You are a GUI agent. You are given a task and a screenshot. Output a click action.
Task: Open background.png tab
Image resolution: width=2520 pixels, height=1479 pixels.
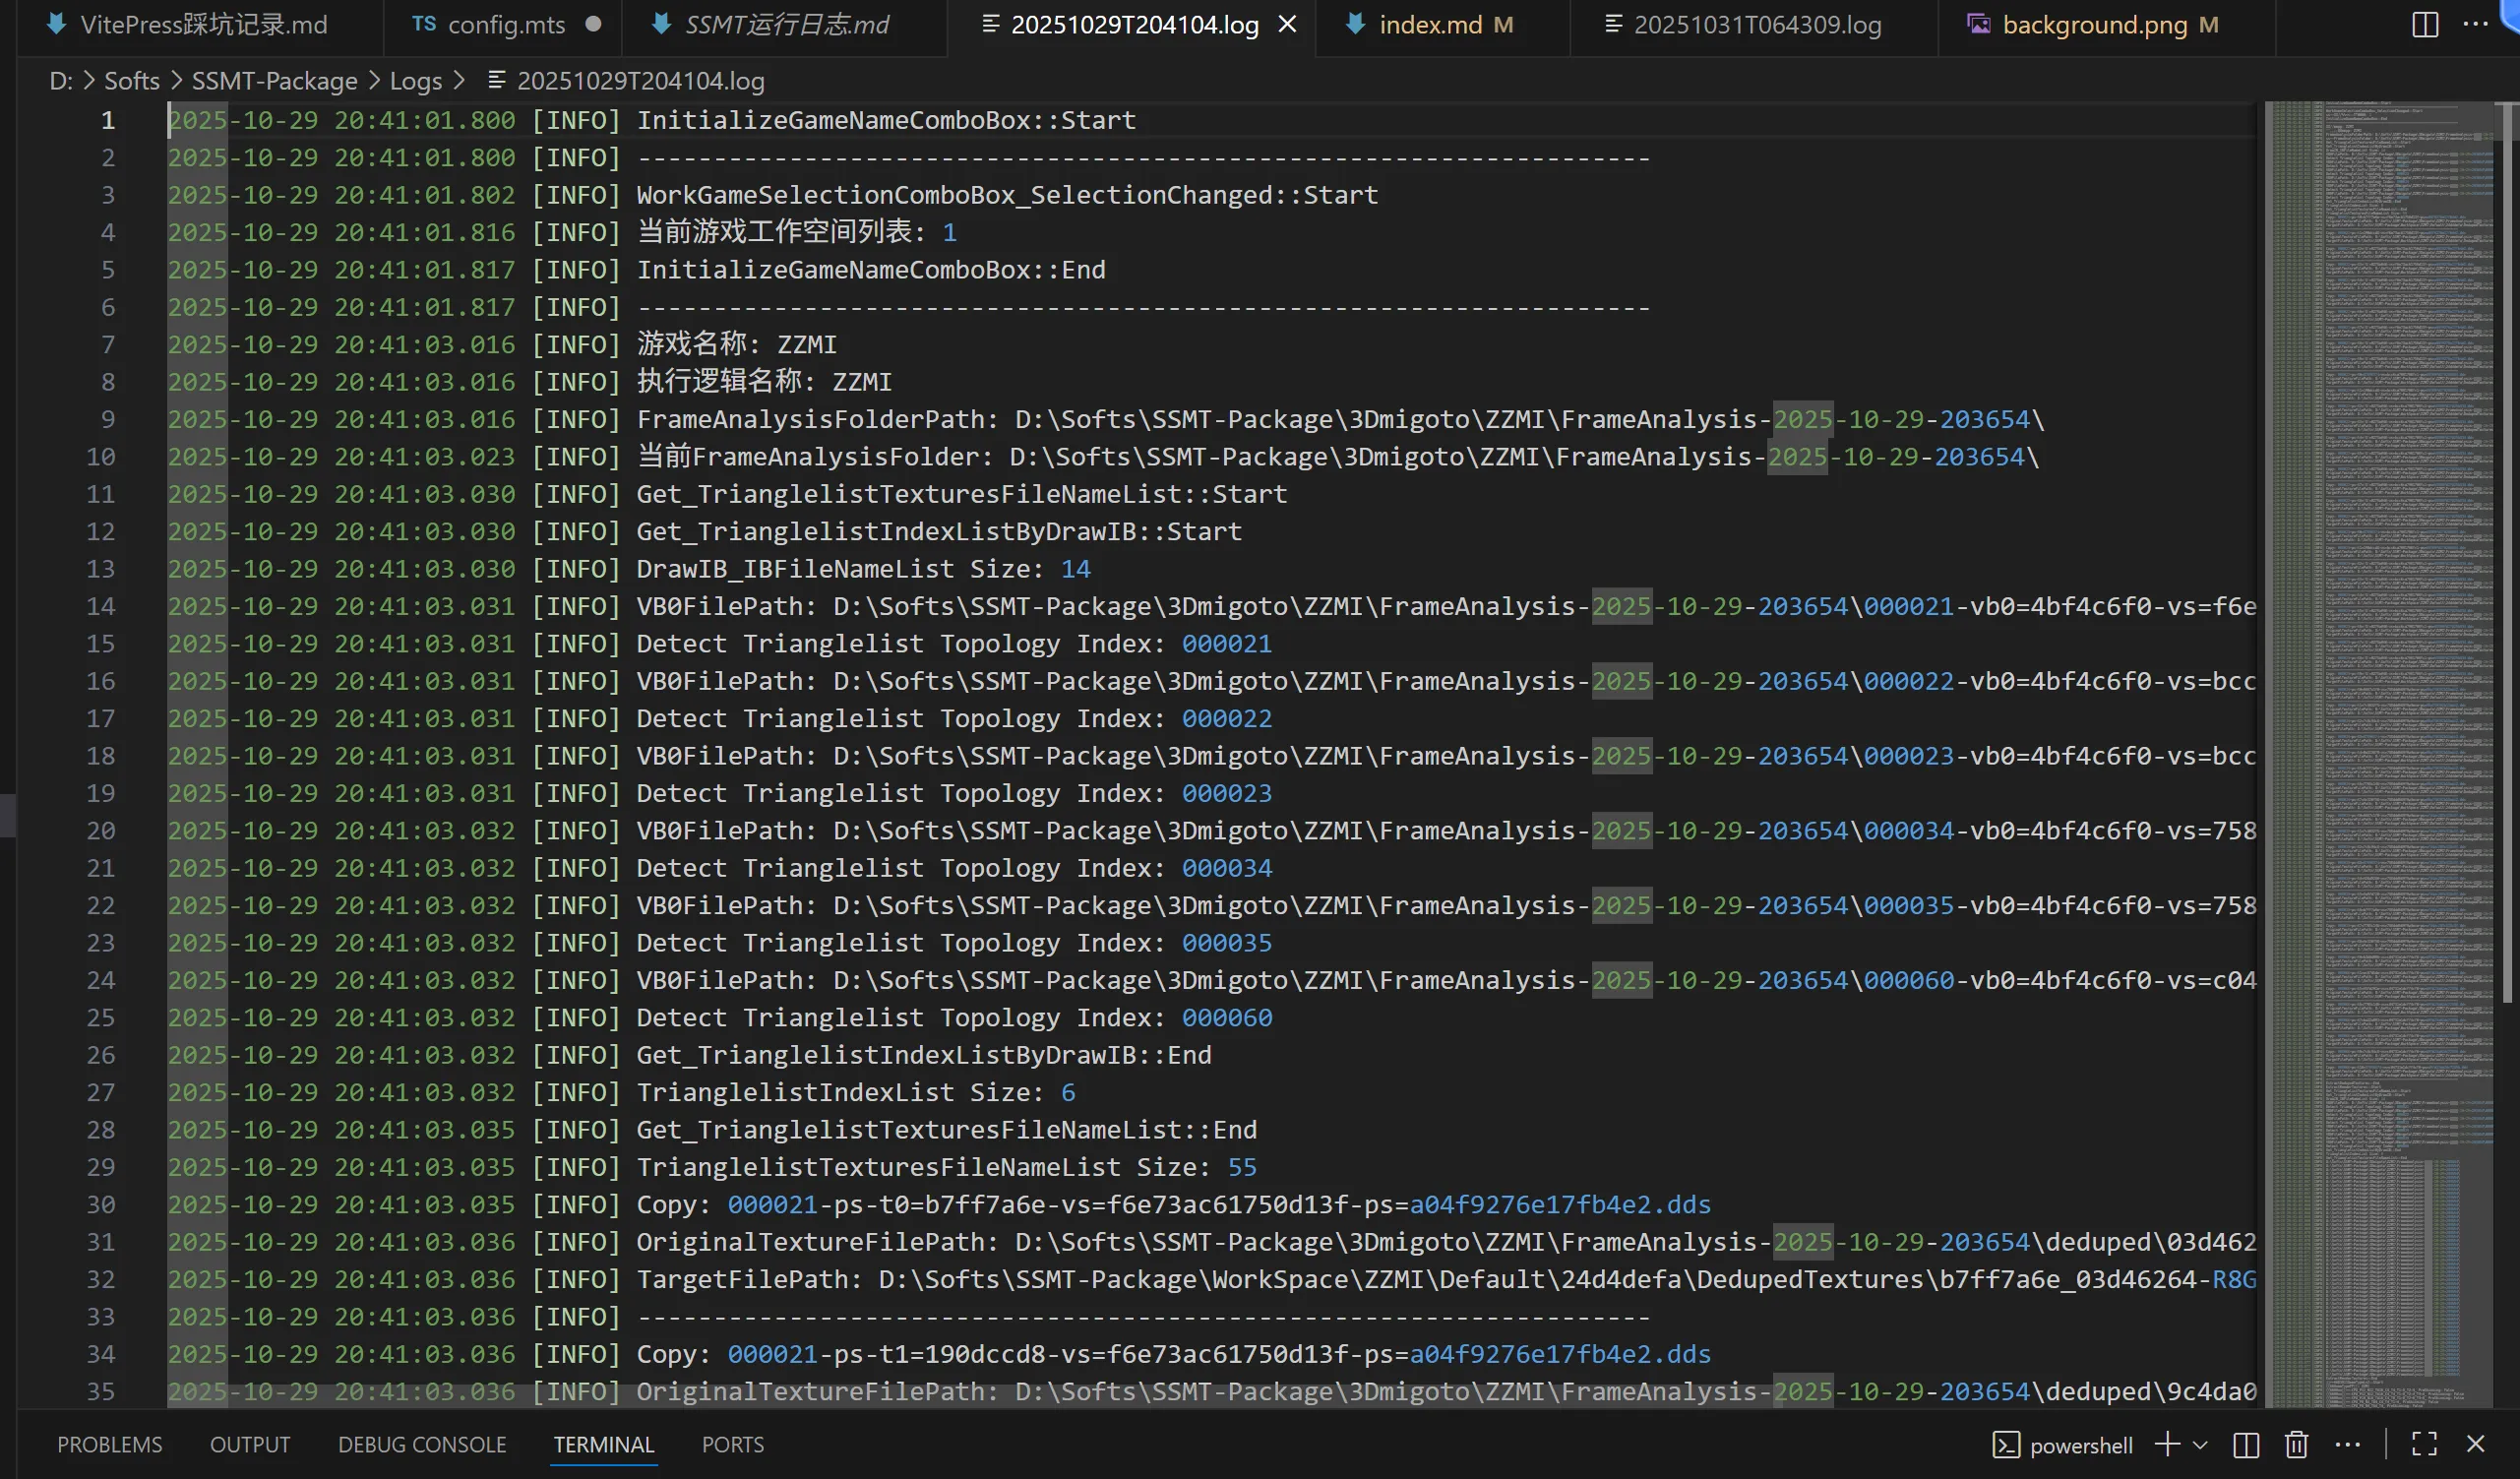pyautogui.click(x=2094, y=24)
